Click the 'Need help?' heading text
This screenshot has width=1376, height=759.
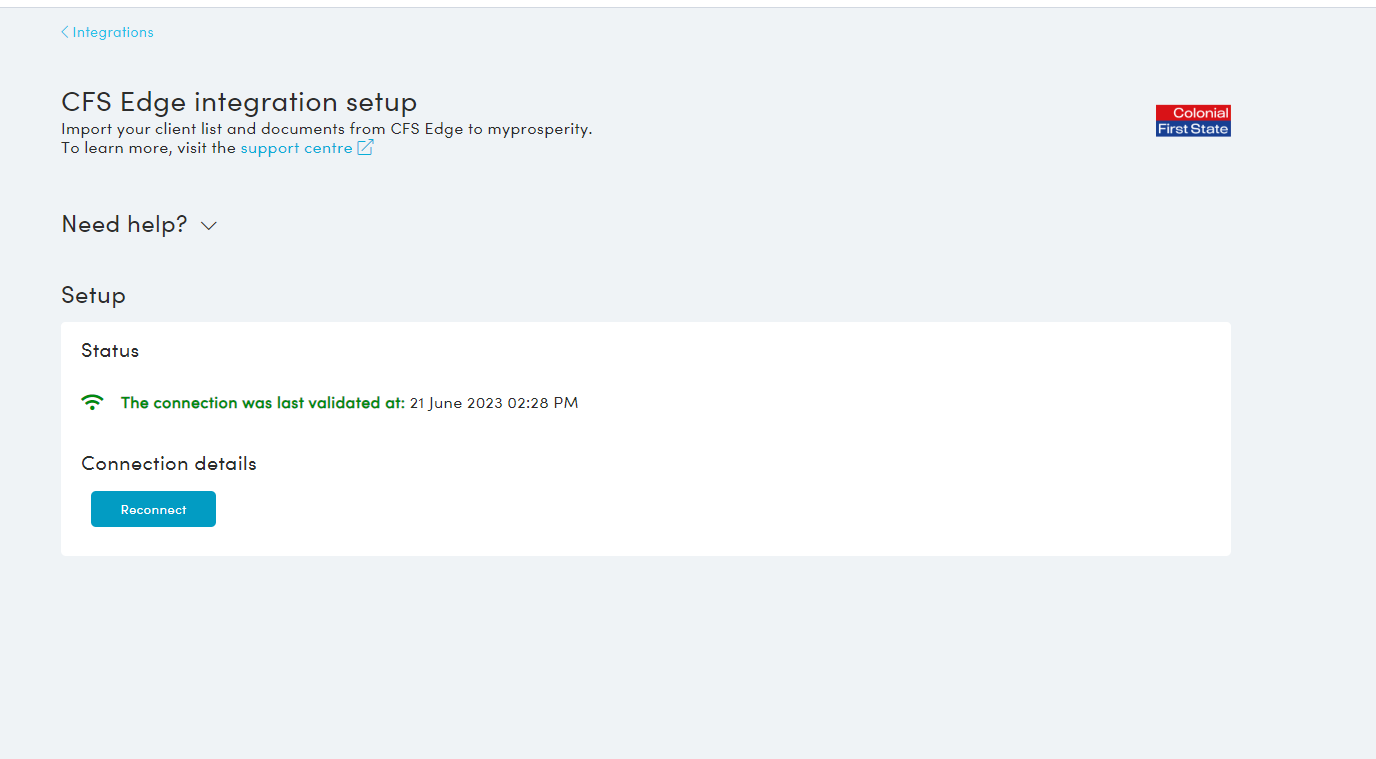(124, 224)
